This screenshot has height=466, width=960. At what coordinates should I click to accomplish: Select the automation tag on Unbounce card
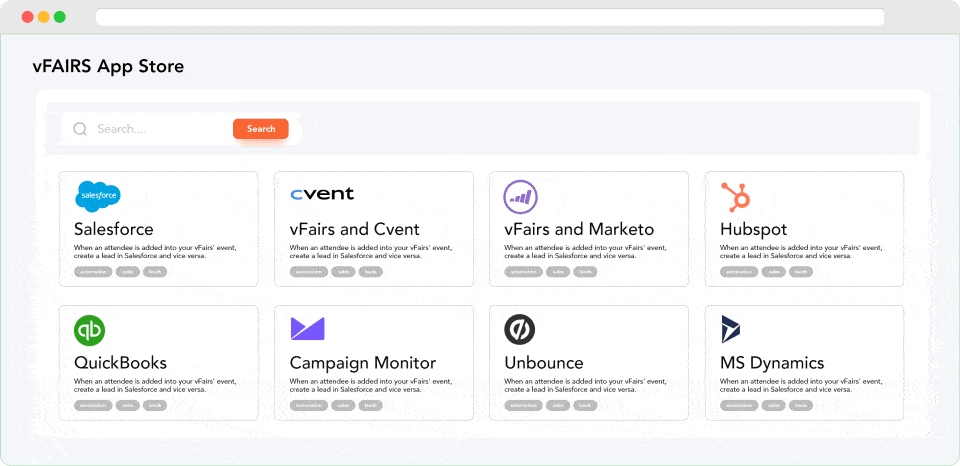[523, 405]
